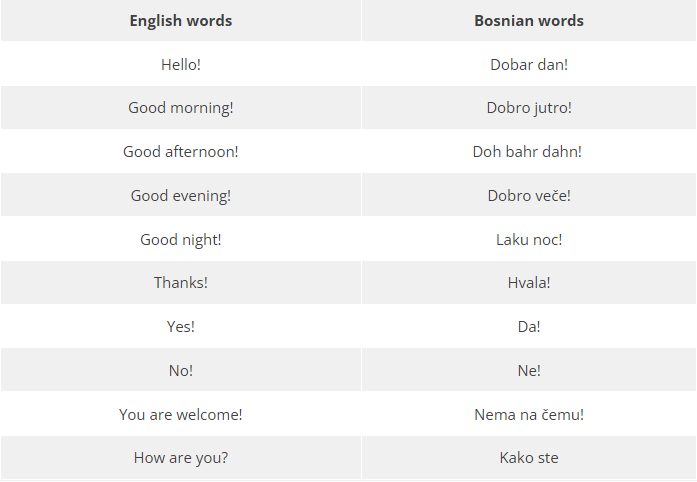
Task: Click the 'Da!' translation cell
Action: click(x=529, y=327)
